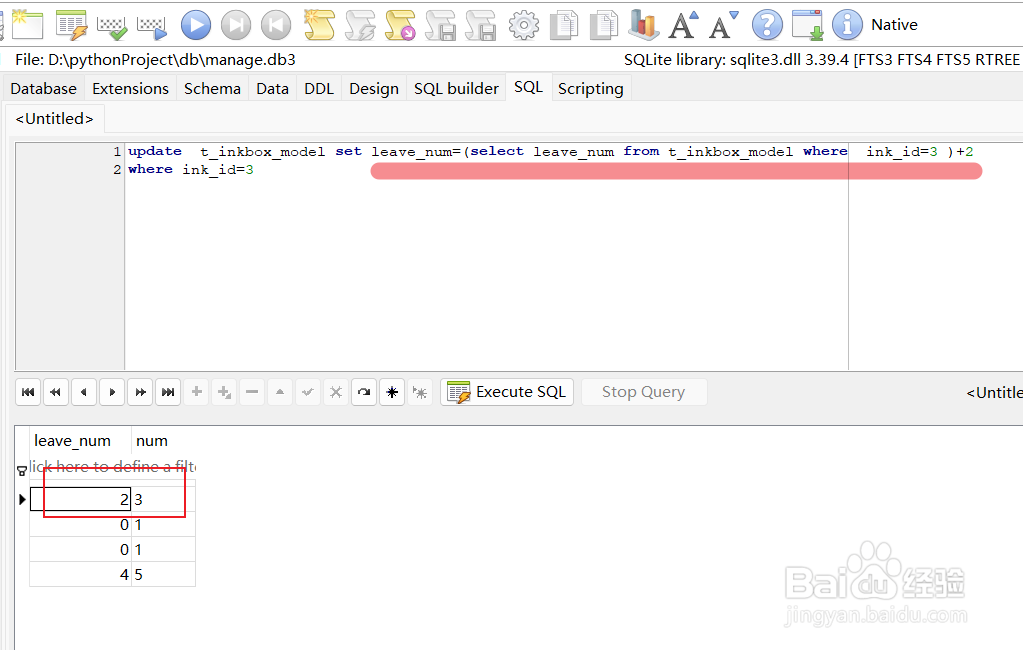Open the bar chart statistics icon
This screenshot has height=650, width=1023.
pyautogui.click(x=643, y=24)
